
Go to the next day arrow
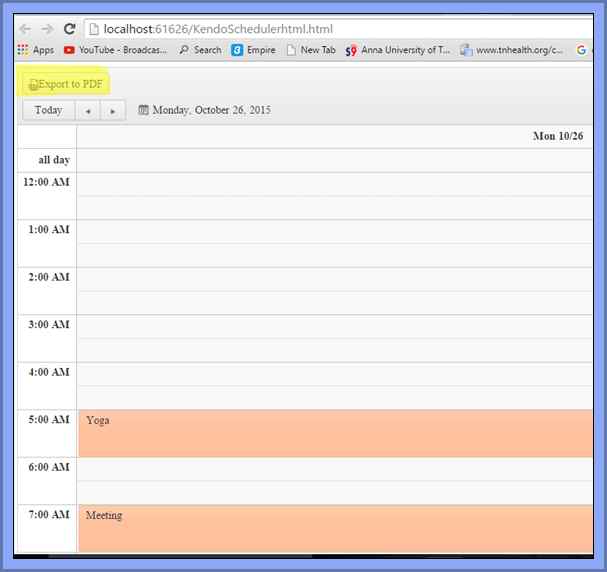(x=113, y=111)
